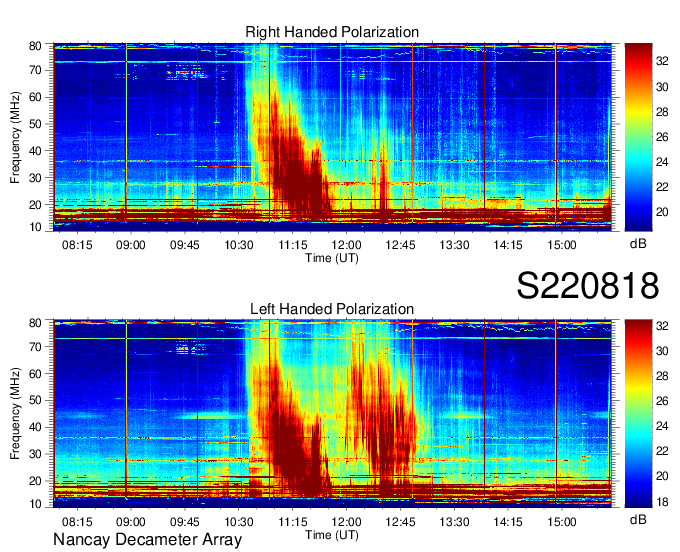Image resolution: width=680 pixels, height=552 pixels.
Task: Click 18 dB label on Left Handed colorbar
Action: click(662, 502)
